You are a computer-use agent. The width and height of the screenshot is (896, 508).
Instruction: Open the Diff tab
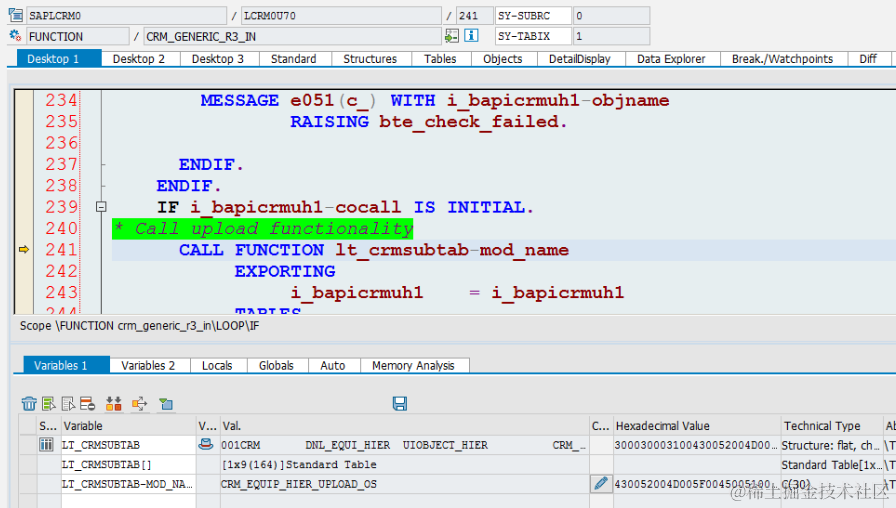point(868,59)
